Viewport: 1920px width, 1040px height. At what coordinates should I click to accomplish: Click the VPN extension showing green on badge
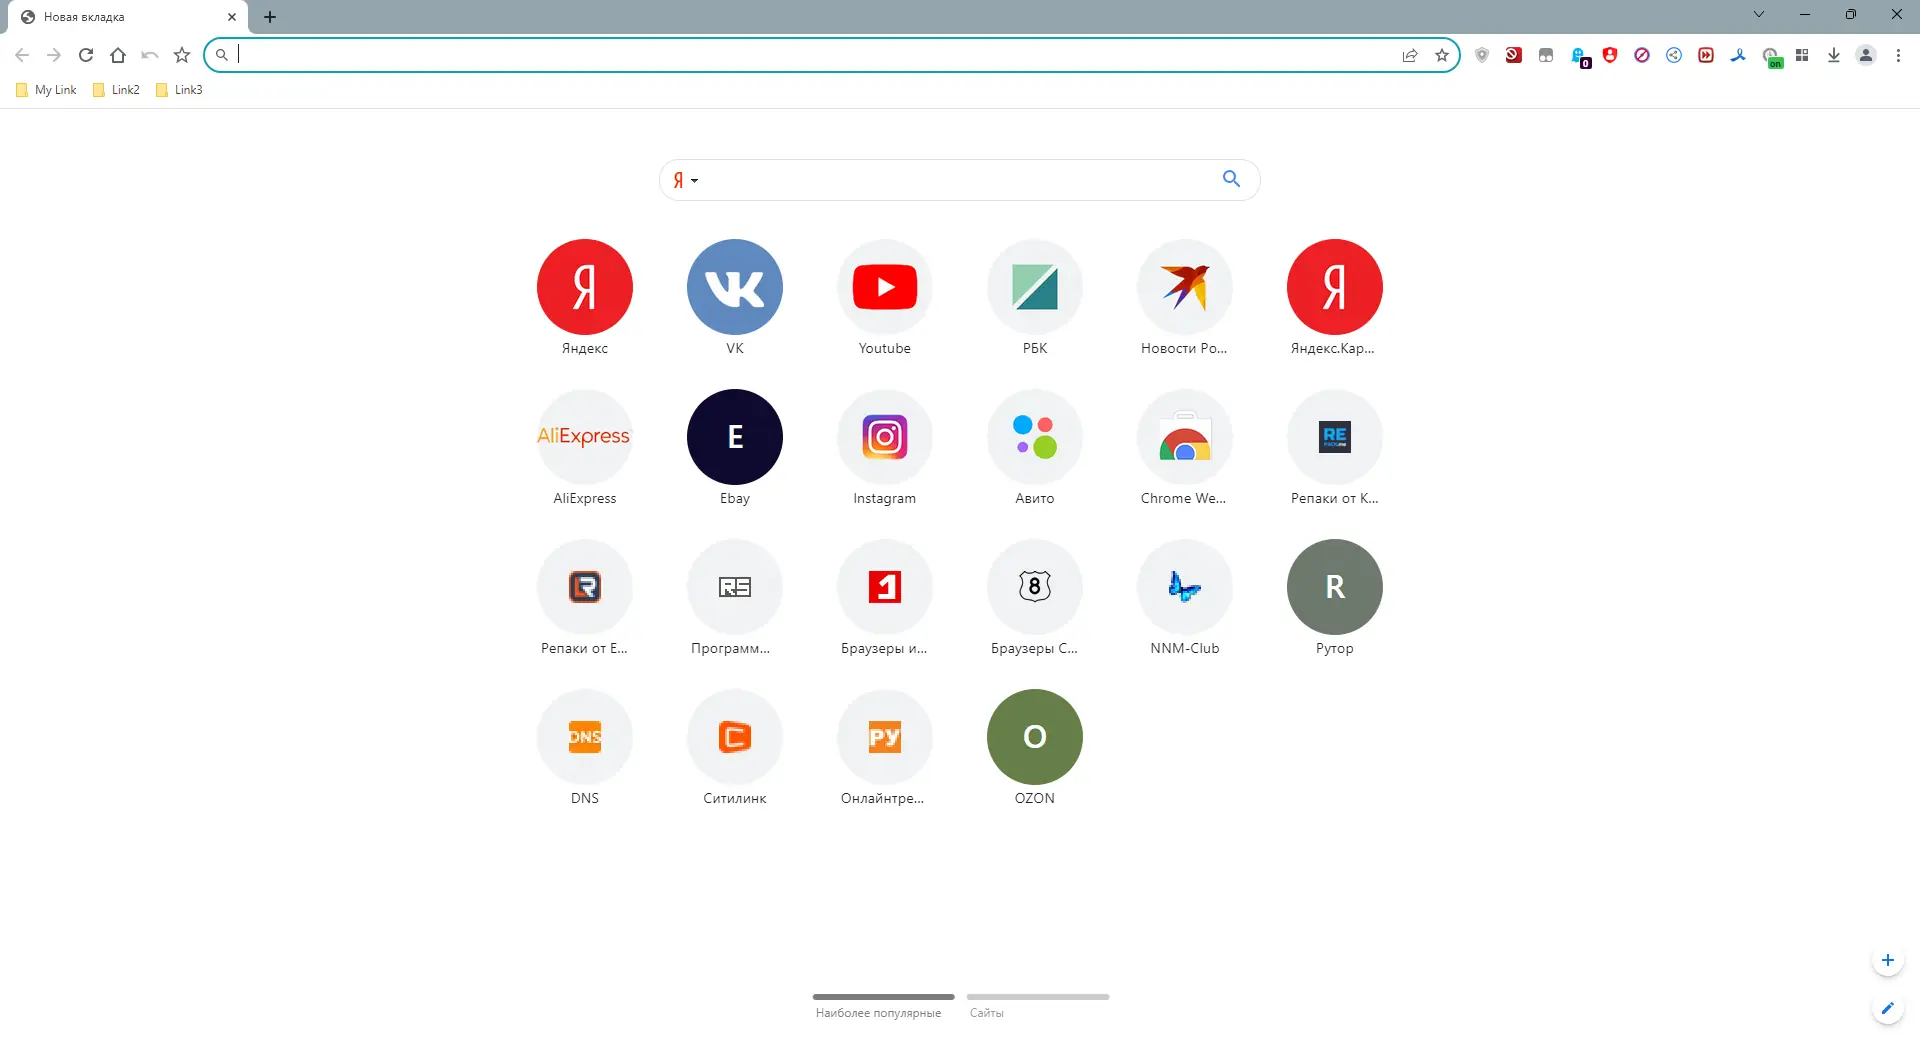click(x=1773, y=55)
